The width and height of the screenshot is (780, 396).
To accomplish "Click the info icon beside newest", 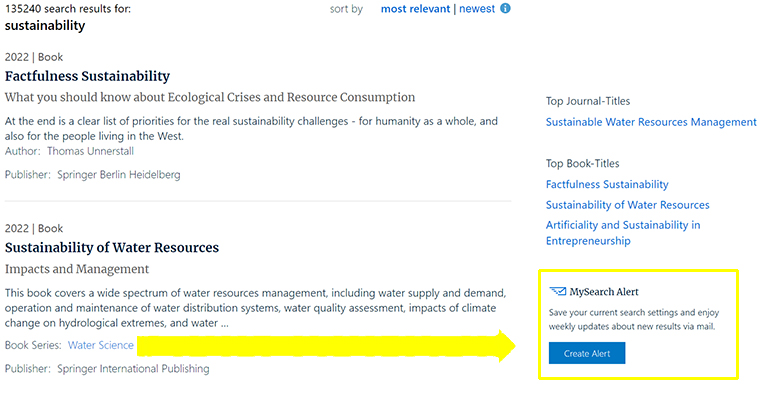I will click(505, 8).
